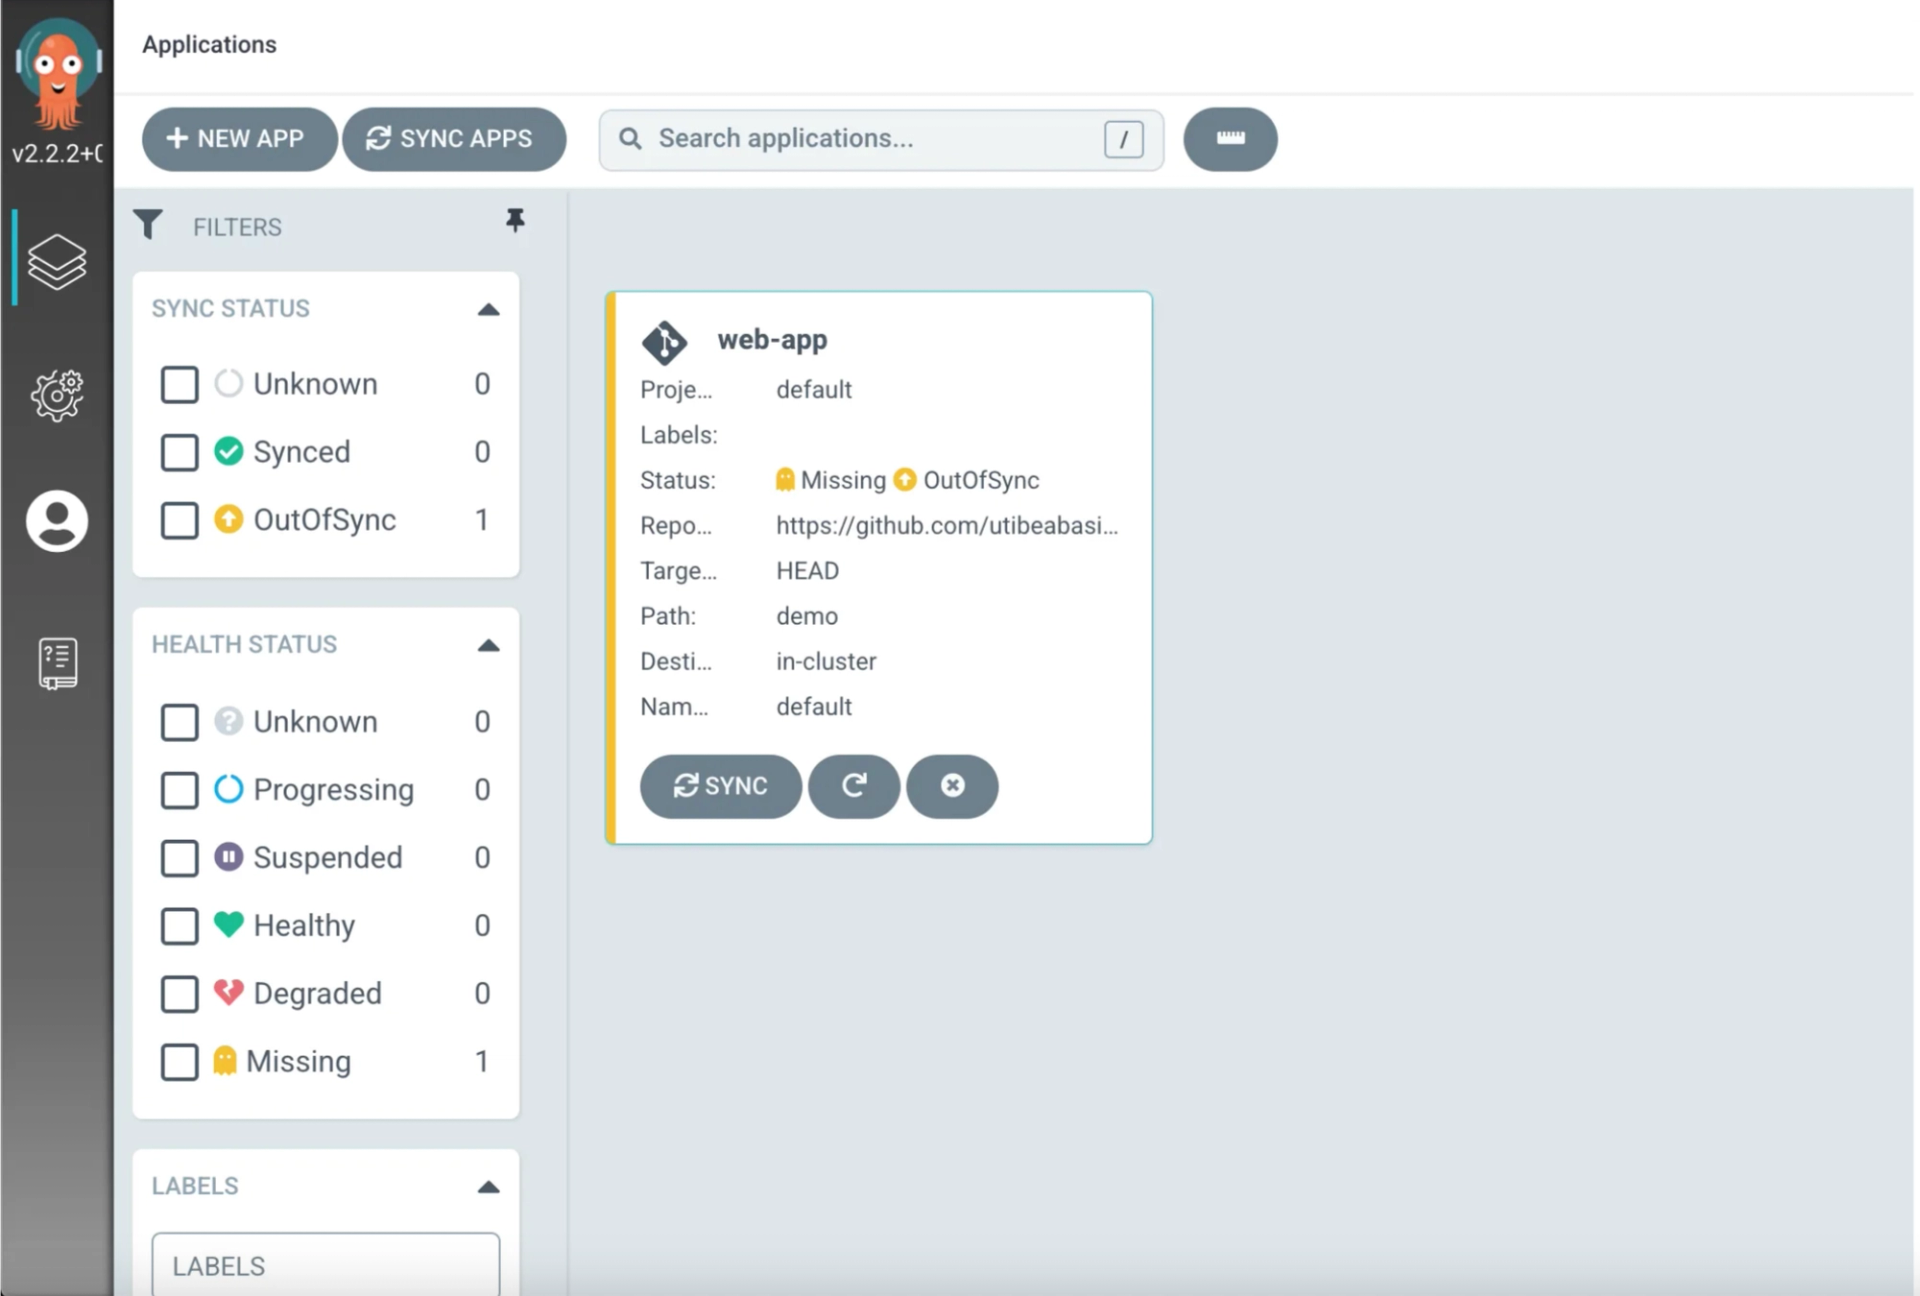Collapse the Sync Status section arrow
Viewport: 1920px width, 1296px height.
489,309
